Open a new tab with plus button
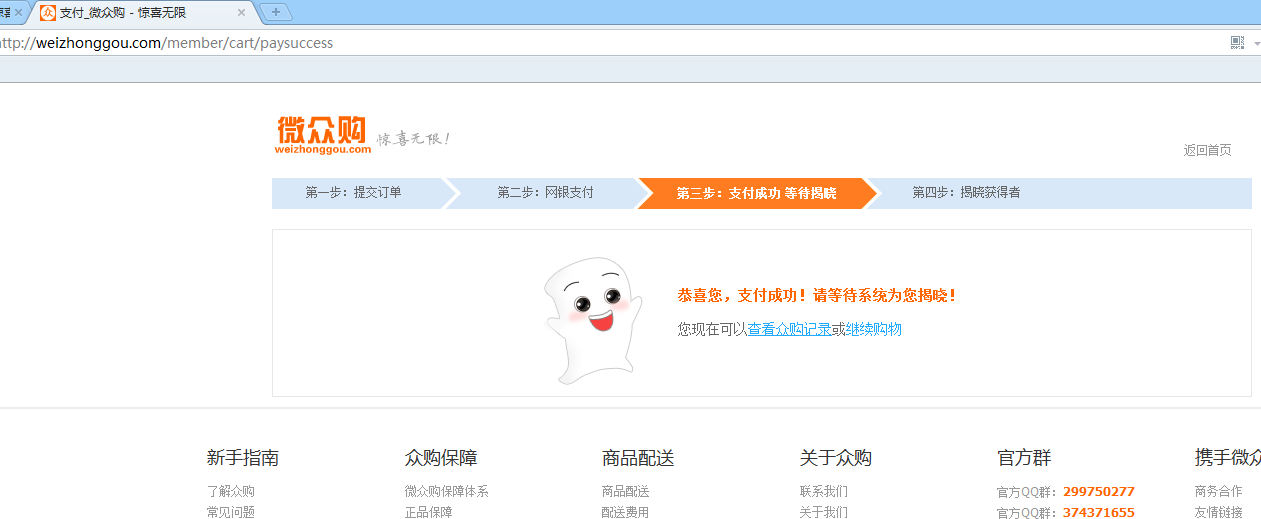1261x519 pixels. (275, 13)
